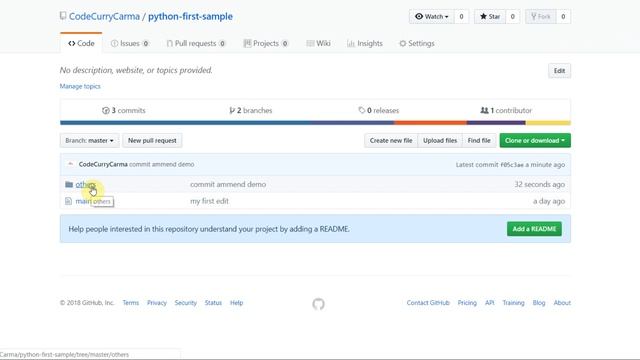Image resolution: width=640 pixels, height=360 pixels.
Task: Open the Status footer link
Action: (213, 303)
